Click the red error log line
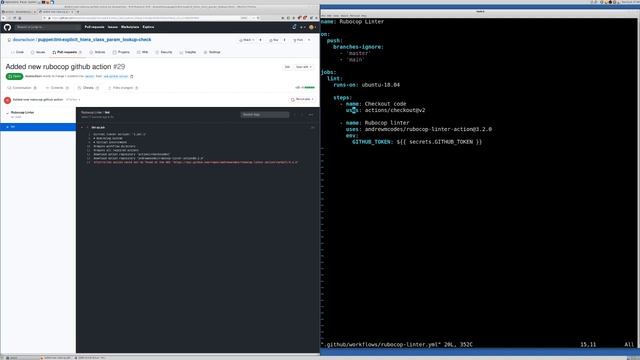The width and height of the screenshot is (640, 360). tap(195, 162)
